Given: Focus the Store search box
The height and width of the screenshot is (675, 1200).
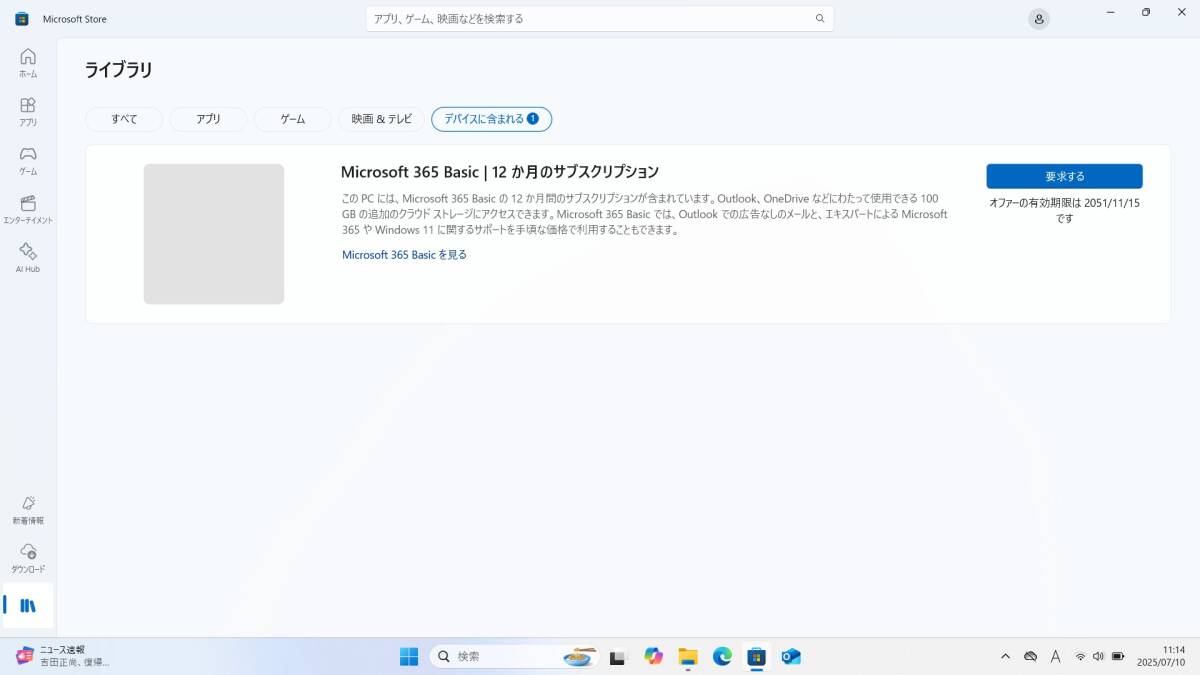Looking at the screenshot, I should (599, 18).
